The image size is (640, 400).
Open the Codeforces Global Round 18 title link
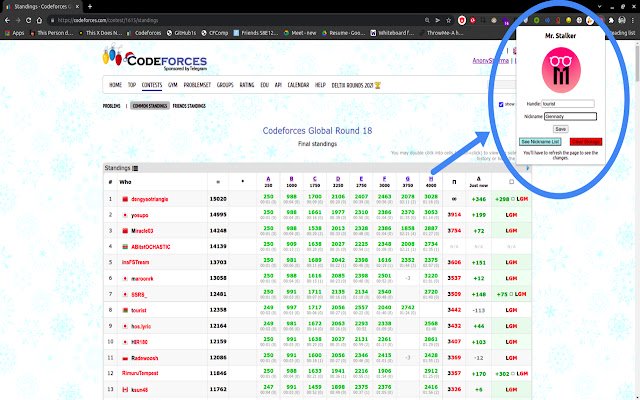point(317,131)
